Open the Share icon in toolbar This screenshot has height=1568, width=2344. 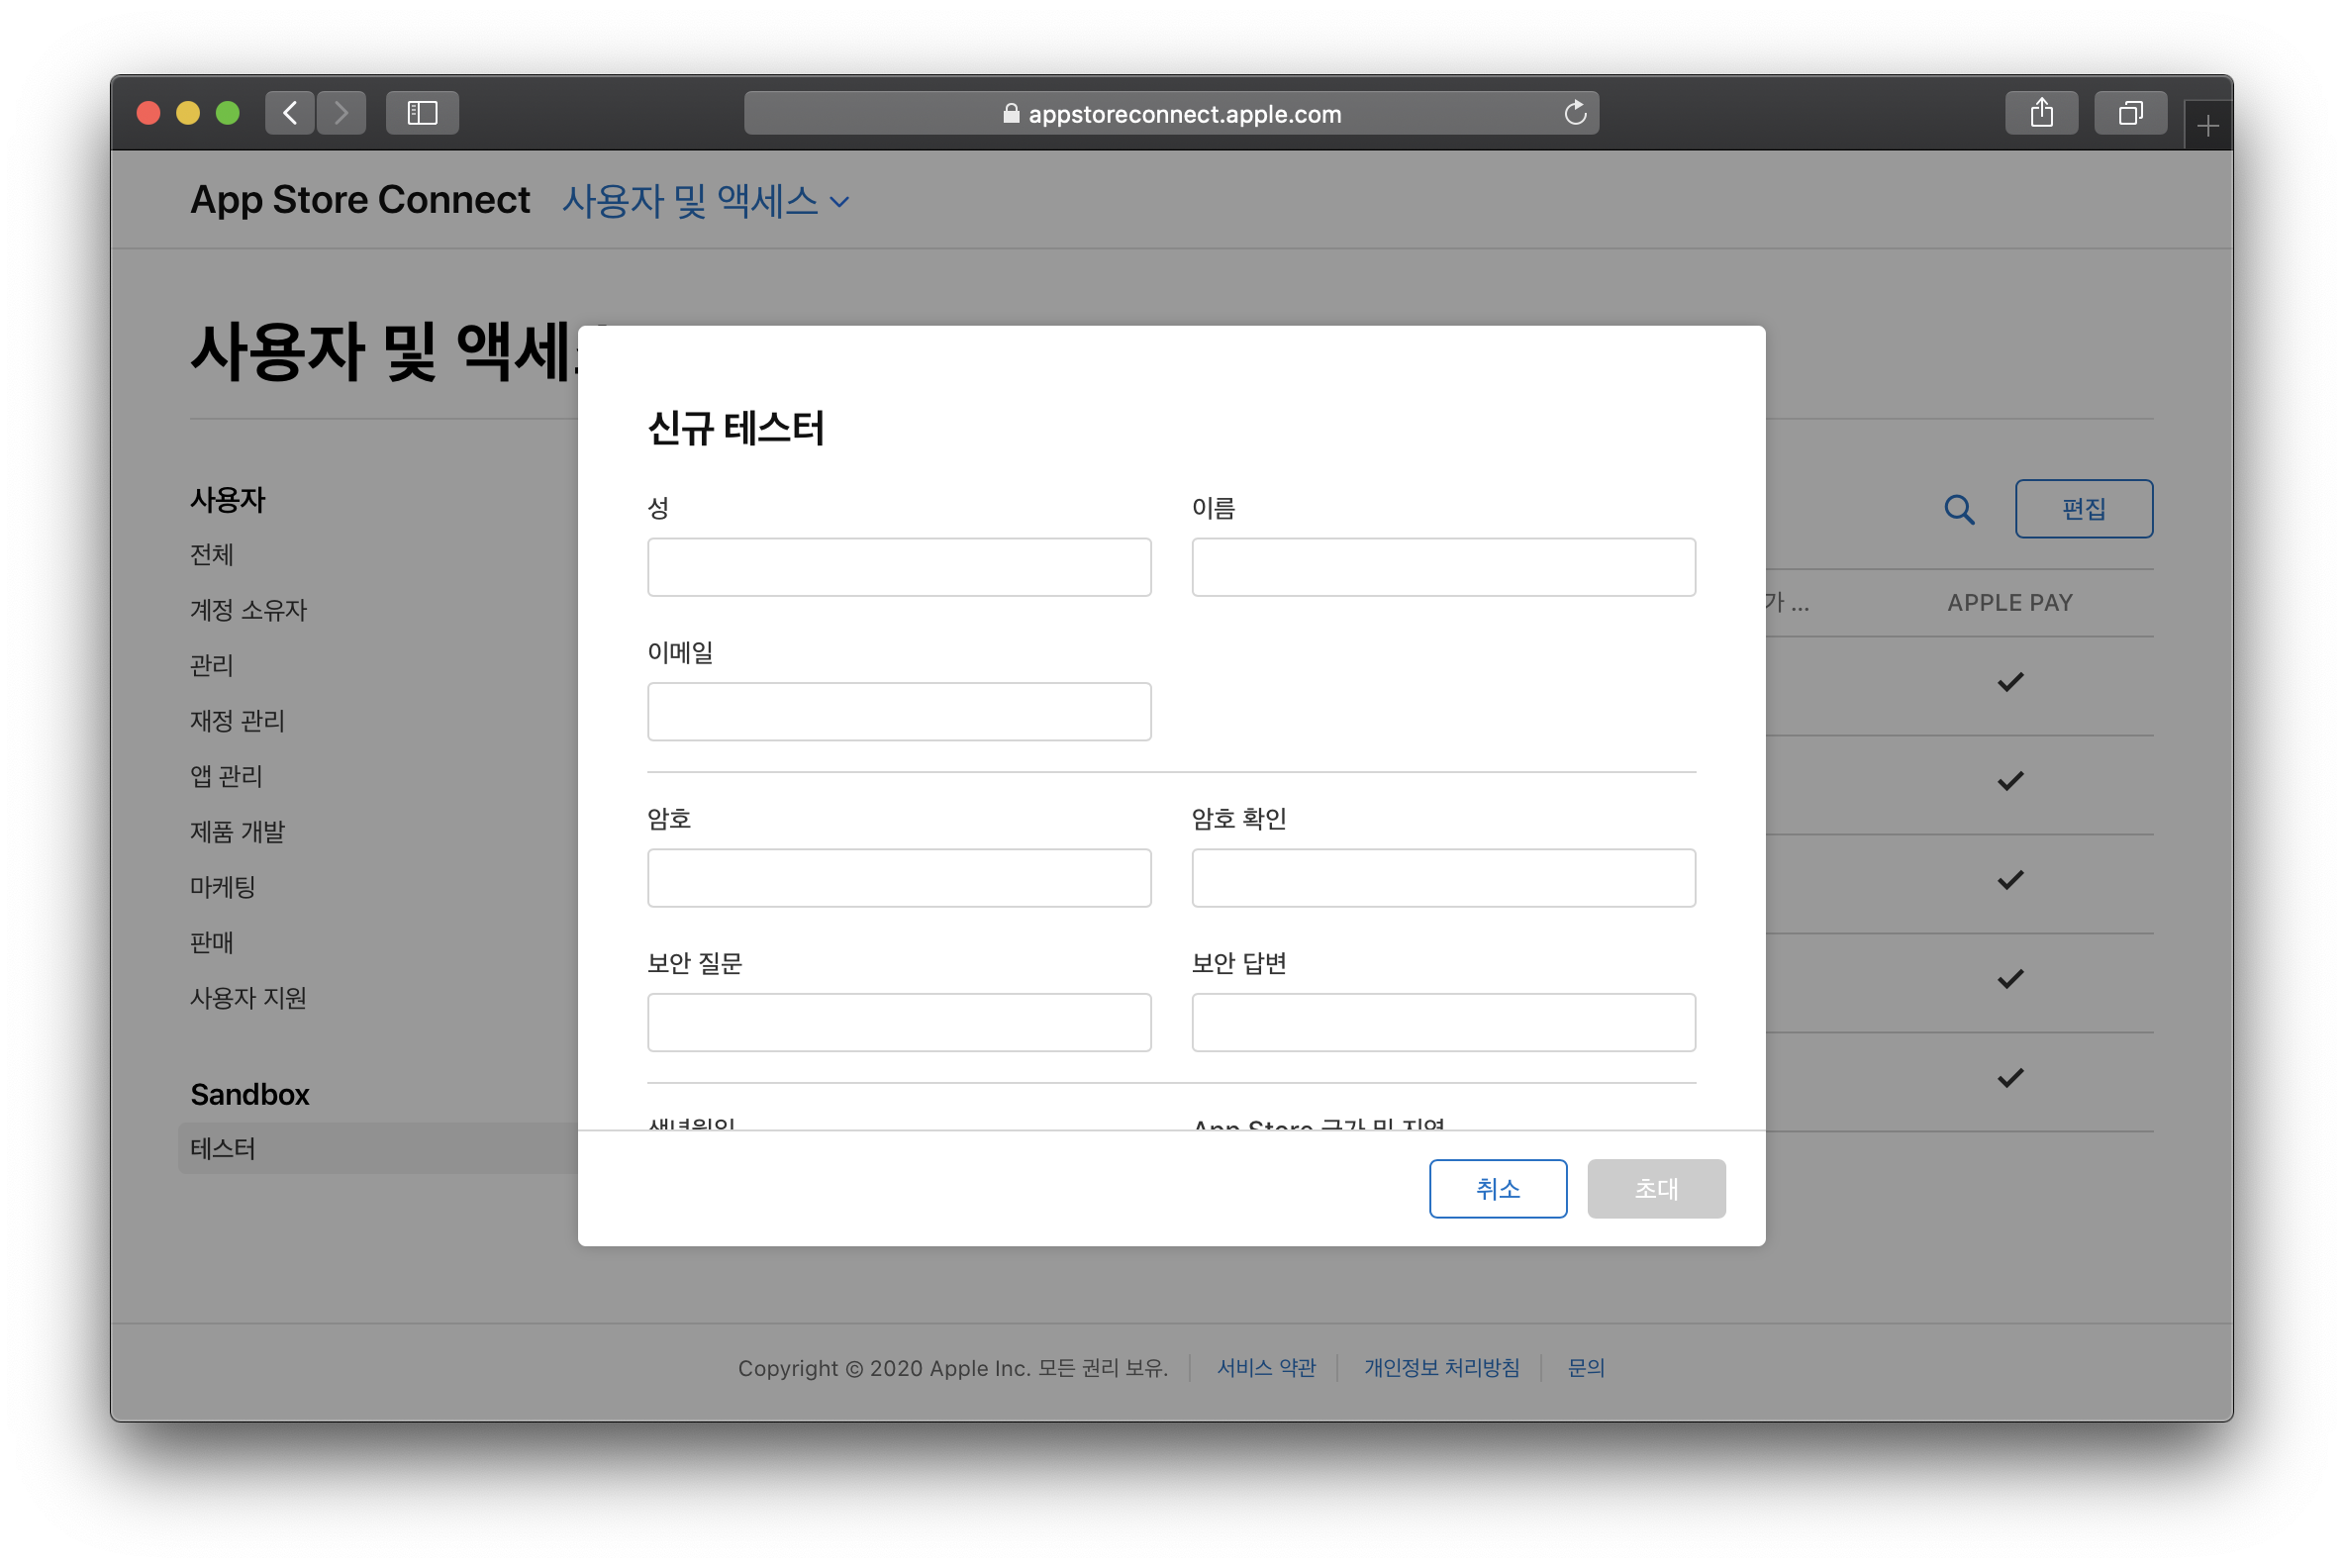(2041, 113)
